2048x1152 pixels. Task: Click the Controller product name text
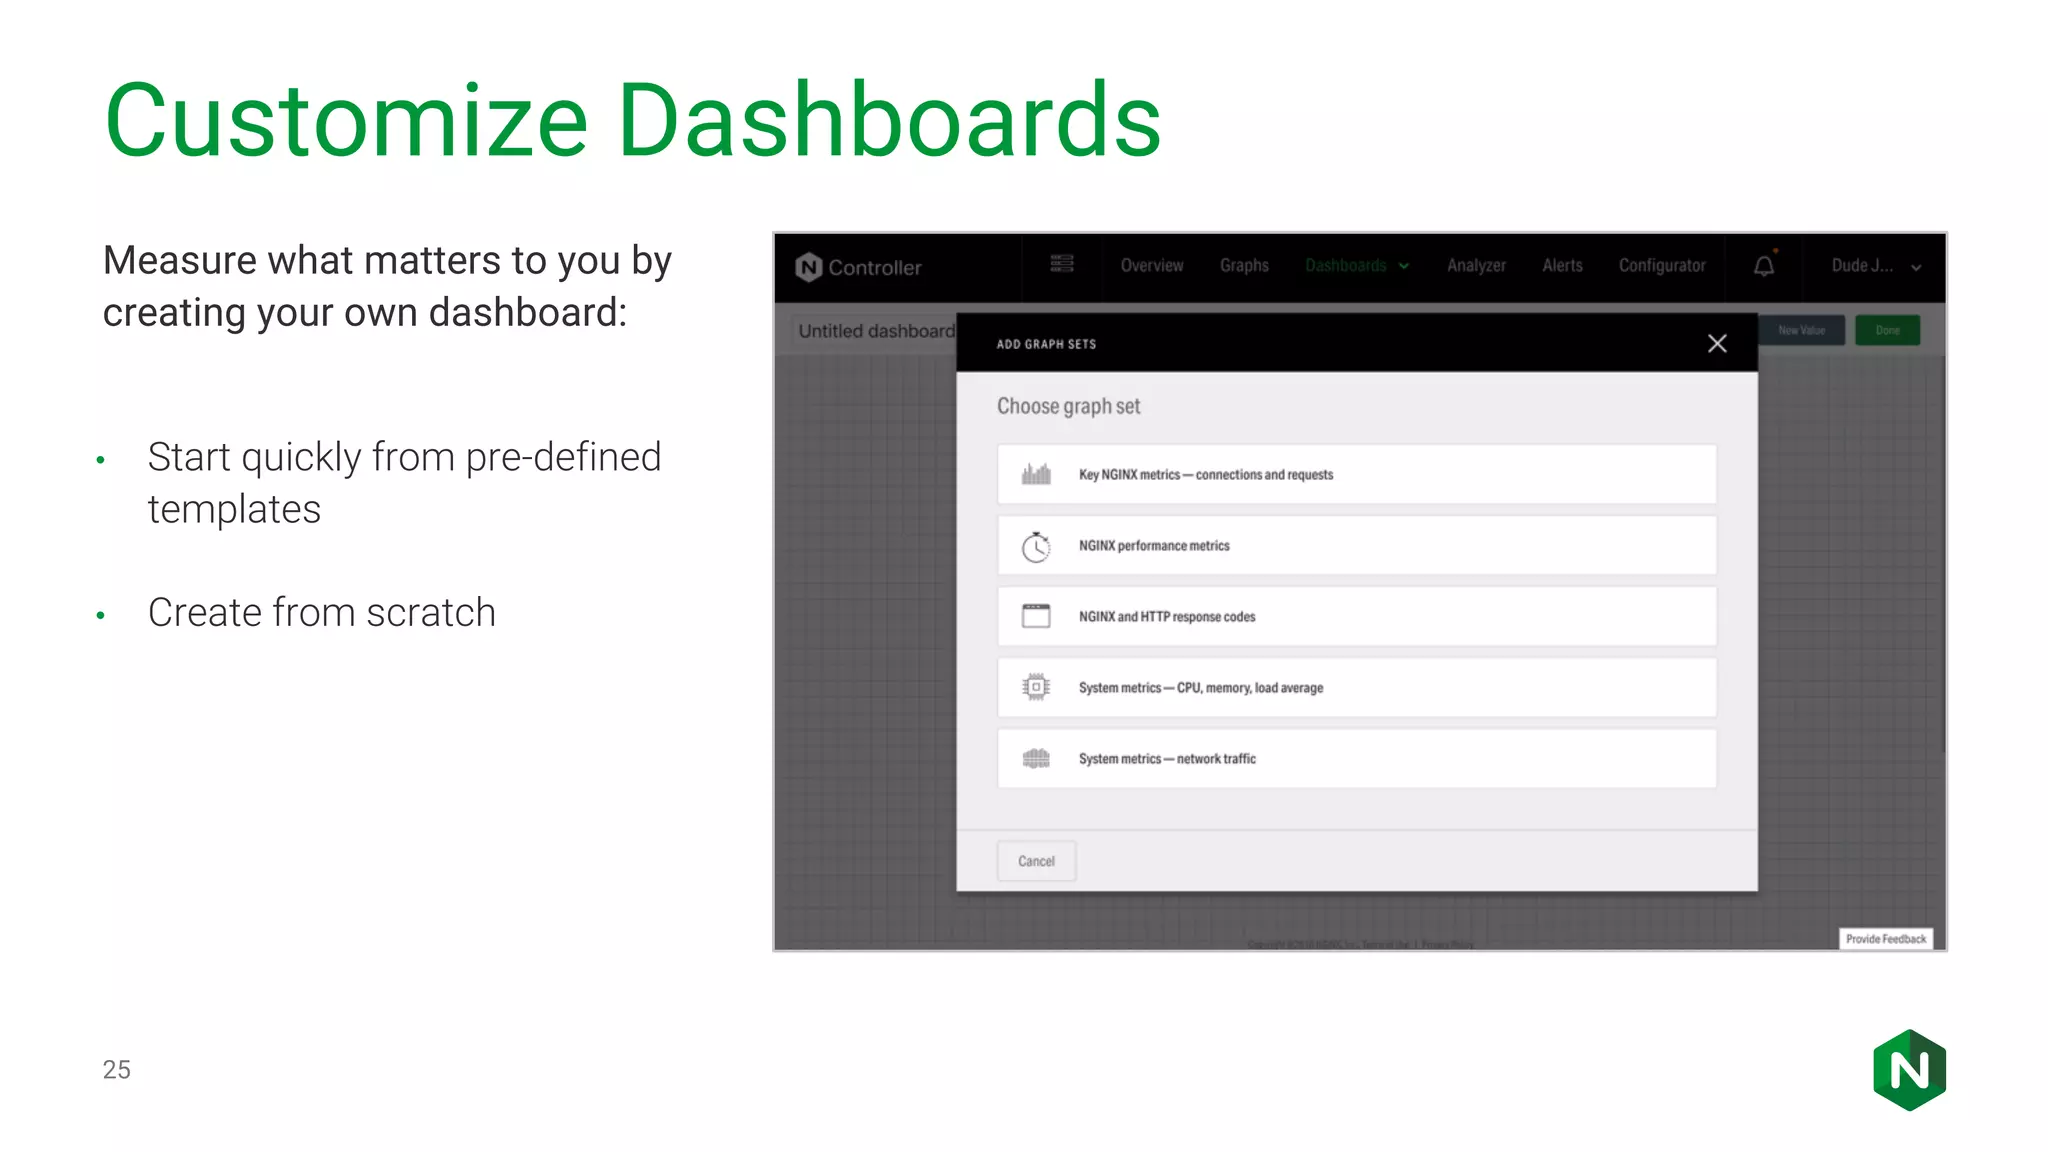[875, 268]
